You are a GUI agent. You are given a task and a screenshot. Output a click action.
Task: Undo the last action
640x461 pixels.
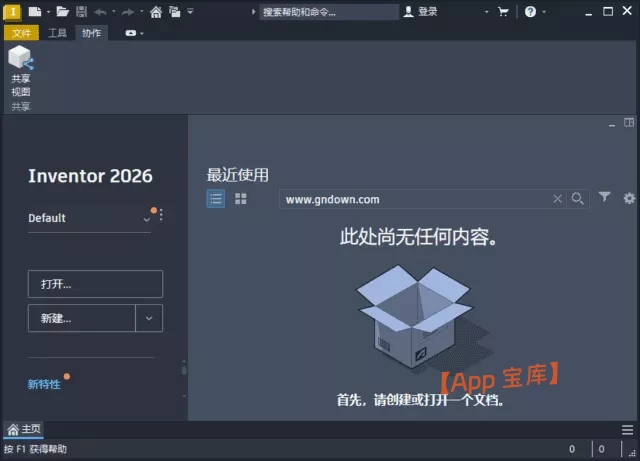100,12
